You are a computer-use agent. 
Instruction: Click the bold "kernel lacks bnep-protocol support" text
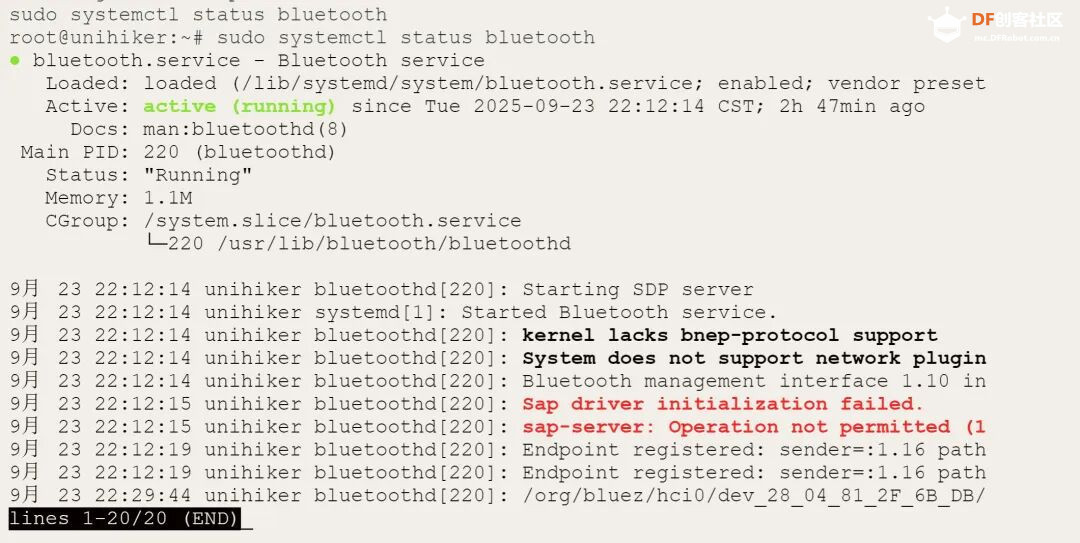click(x=729, y=336)
